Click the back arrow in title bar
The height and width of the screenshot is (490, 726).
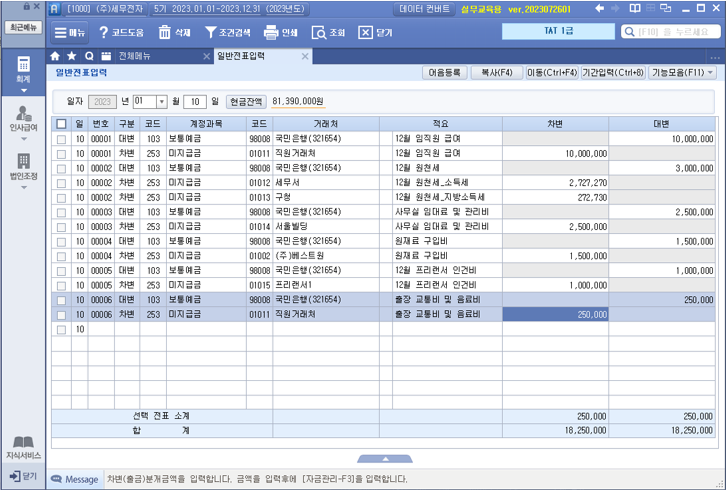[600, 8]
